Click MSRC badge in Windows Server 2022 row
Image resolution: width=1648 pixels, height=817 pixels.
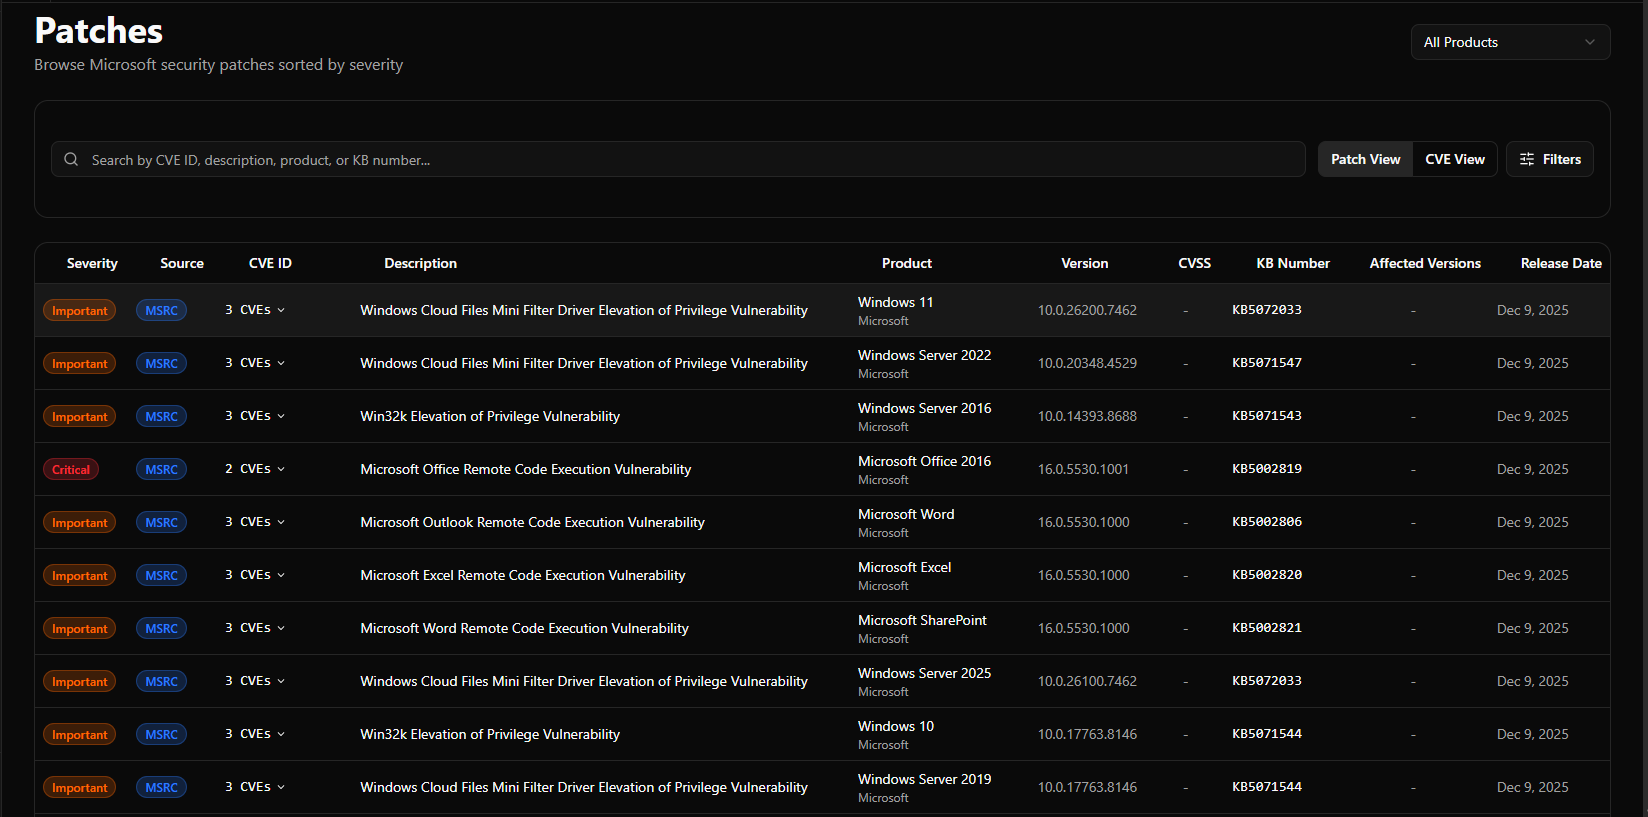pyautogui.click(x=161, y=364)
